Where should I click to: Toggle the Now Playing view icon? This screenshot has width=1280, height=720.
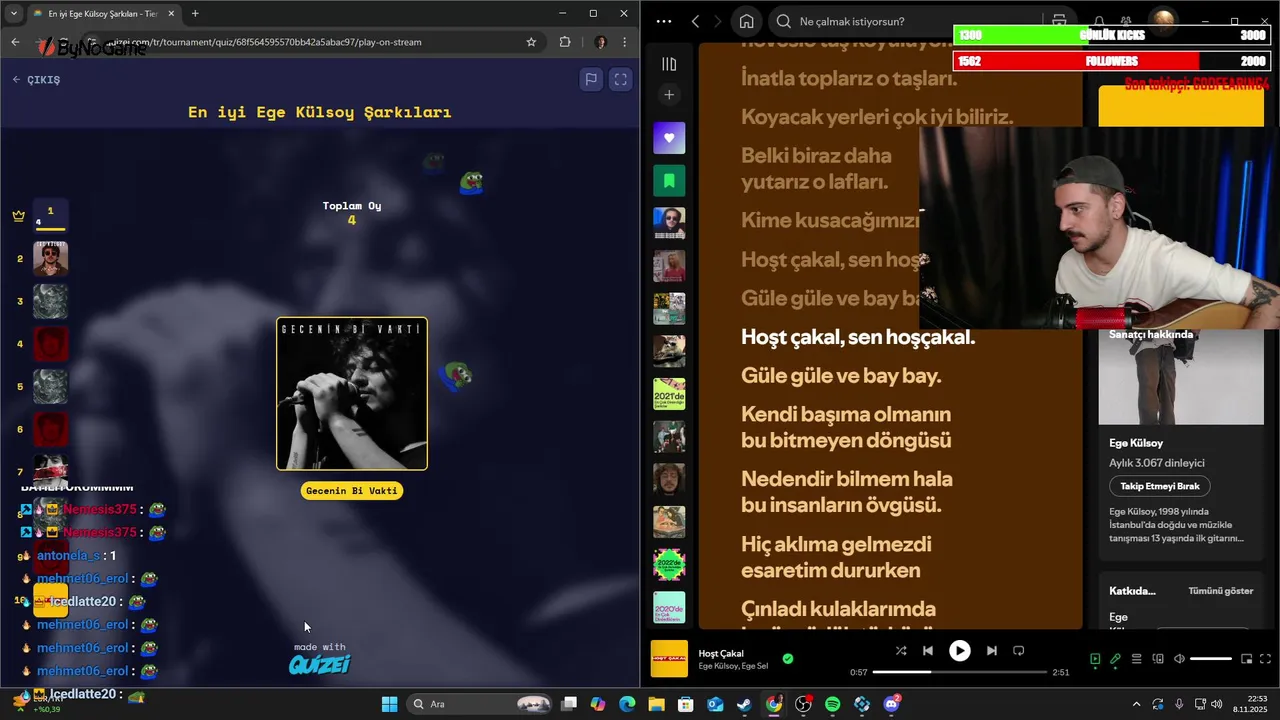point(1095,659)
